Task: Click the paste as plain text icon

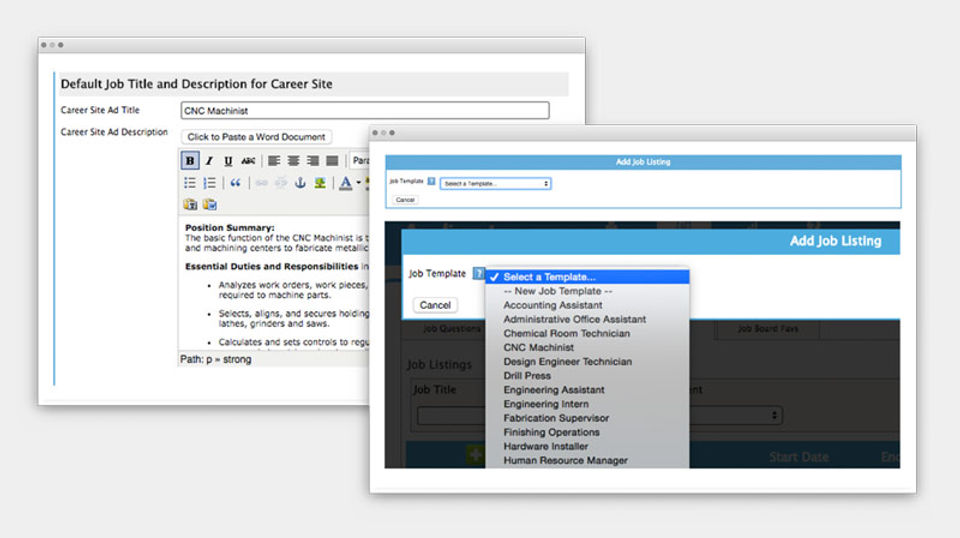Action: pos(190,204)
